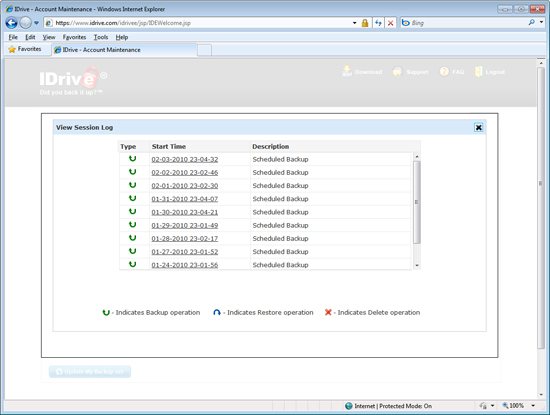Click backup icon for 01-27-2010 row
This screenshot has width=550, height=415.
(x=132, y=251)
